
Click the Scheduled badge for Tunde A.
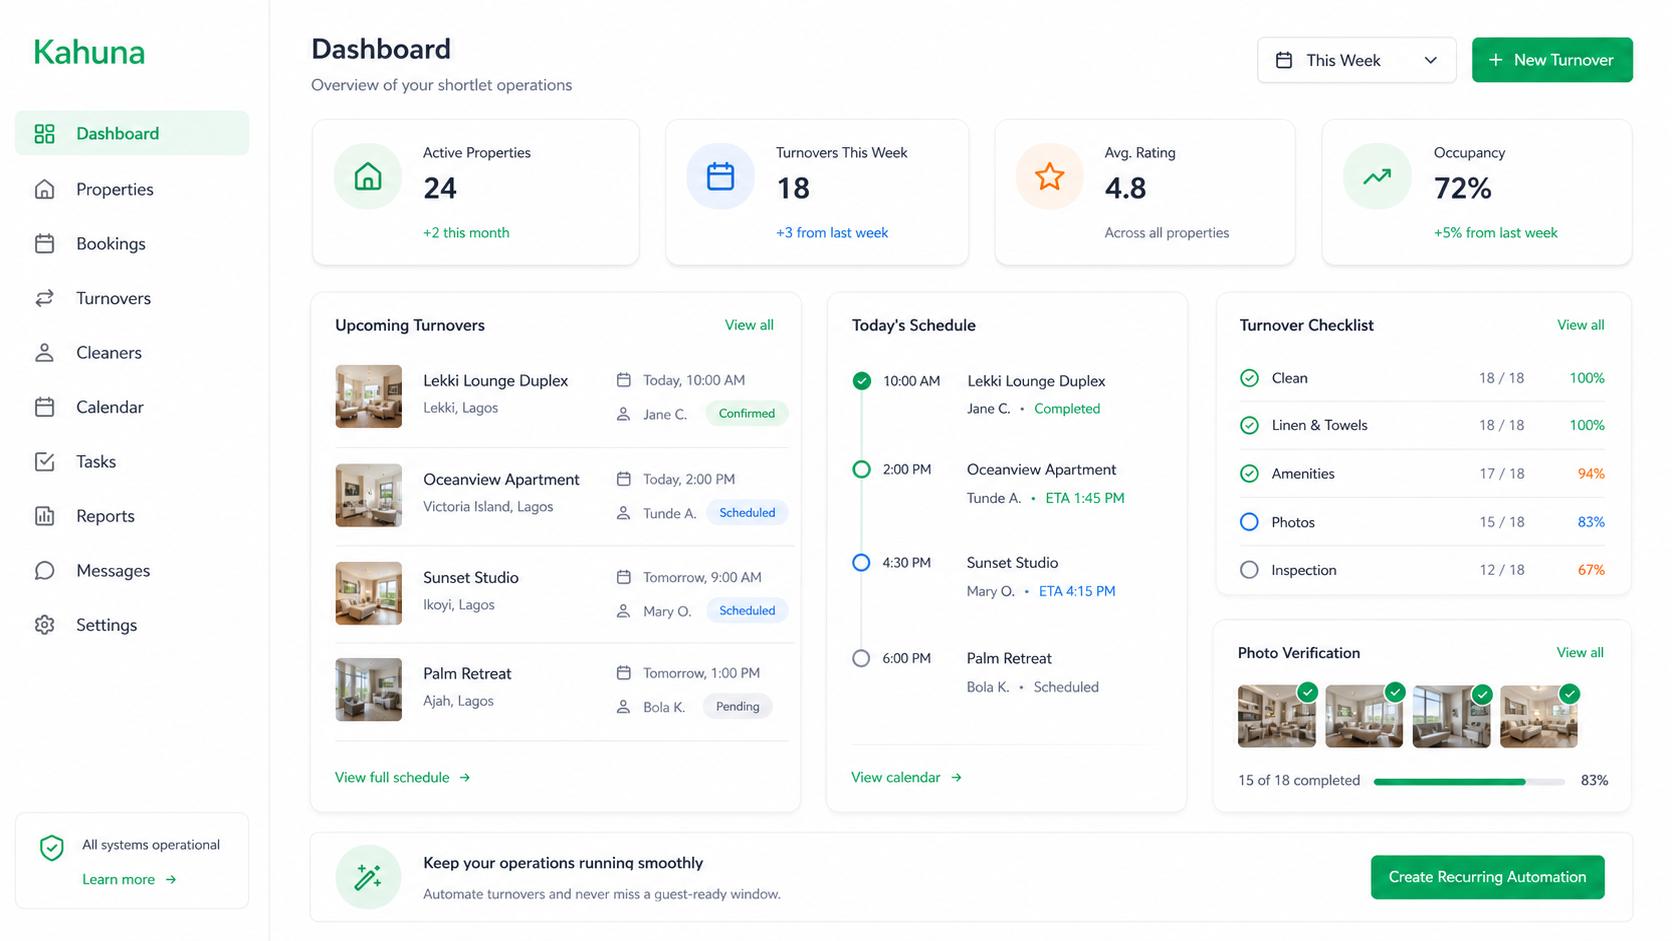point(747,512)
